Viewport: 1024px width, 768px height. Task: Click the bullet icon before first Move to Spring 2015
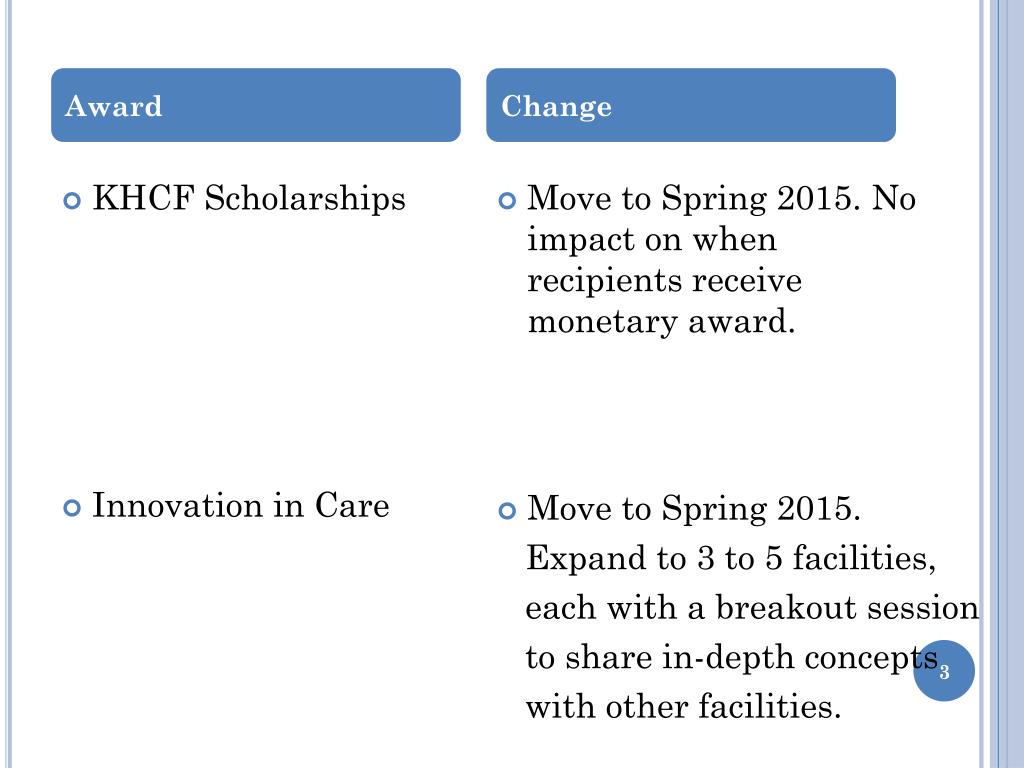(507, 200)
